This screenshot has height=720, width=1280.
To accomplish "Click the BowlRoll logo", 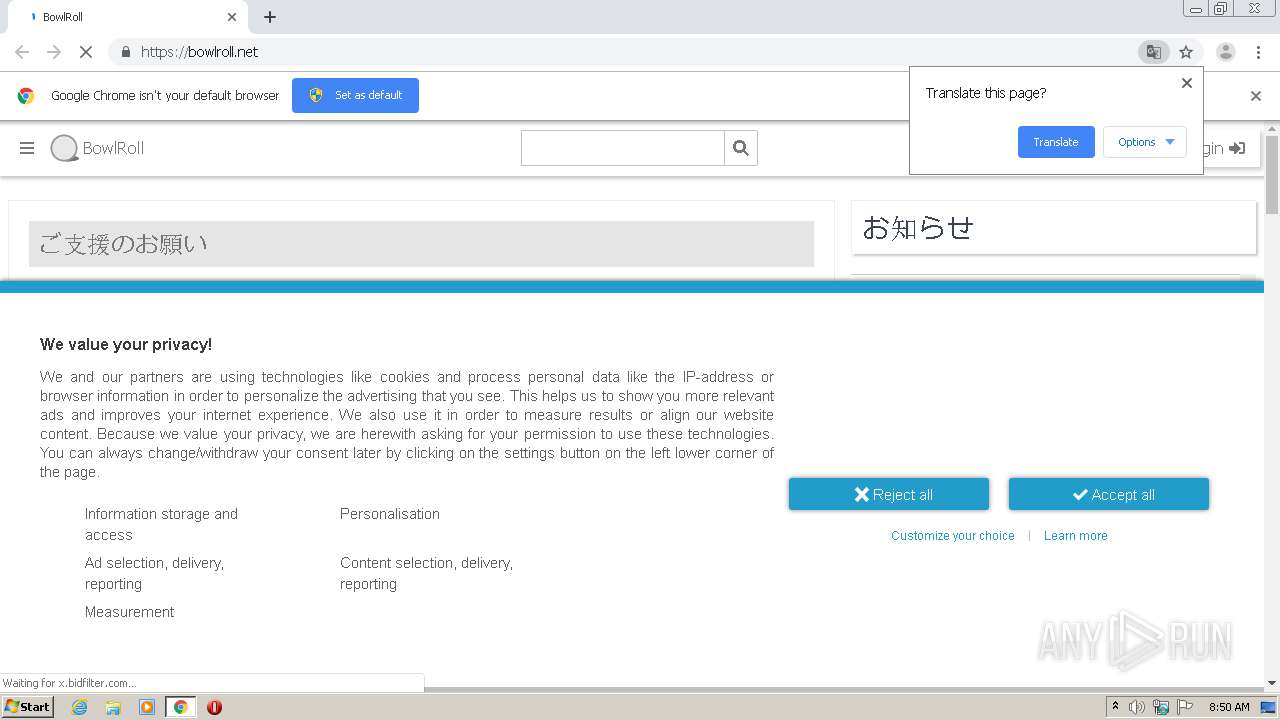I will coord(97,148).
